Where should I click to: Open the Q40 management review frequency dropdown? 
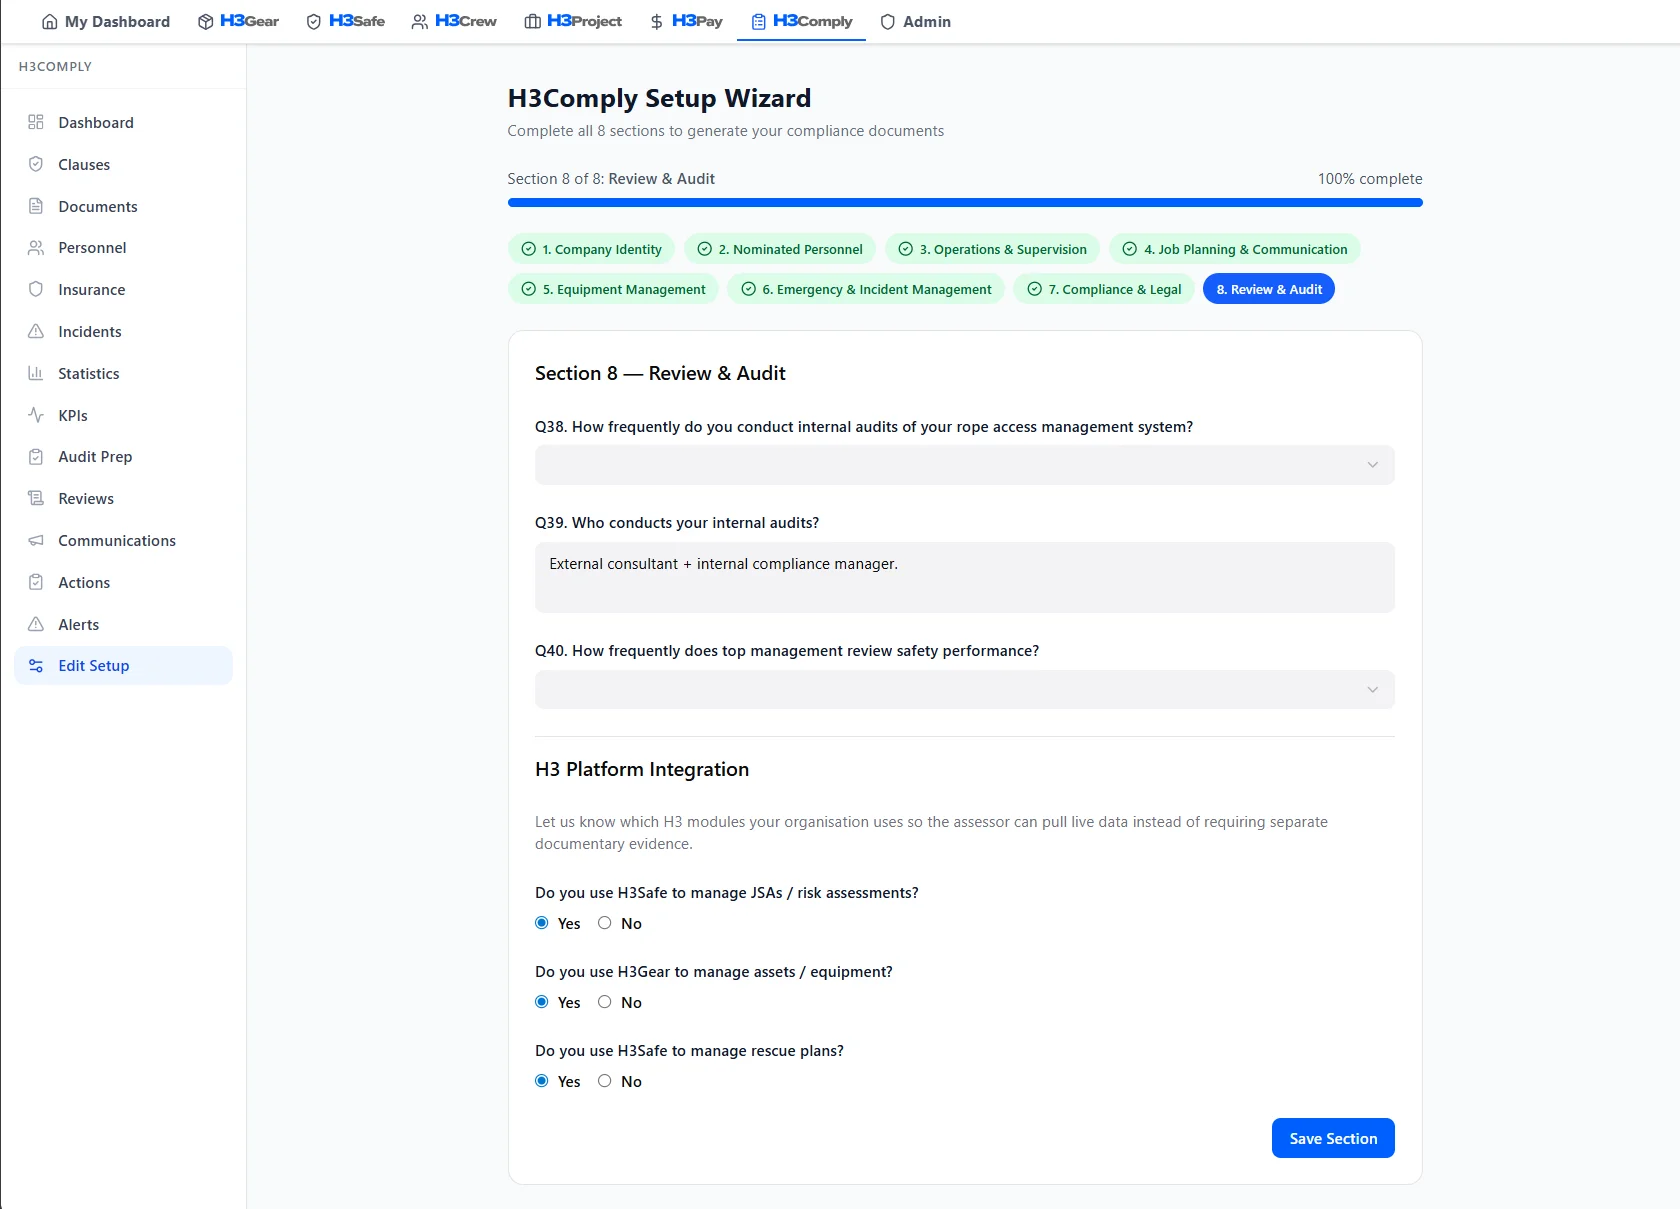964,689
